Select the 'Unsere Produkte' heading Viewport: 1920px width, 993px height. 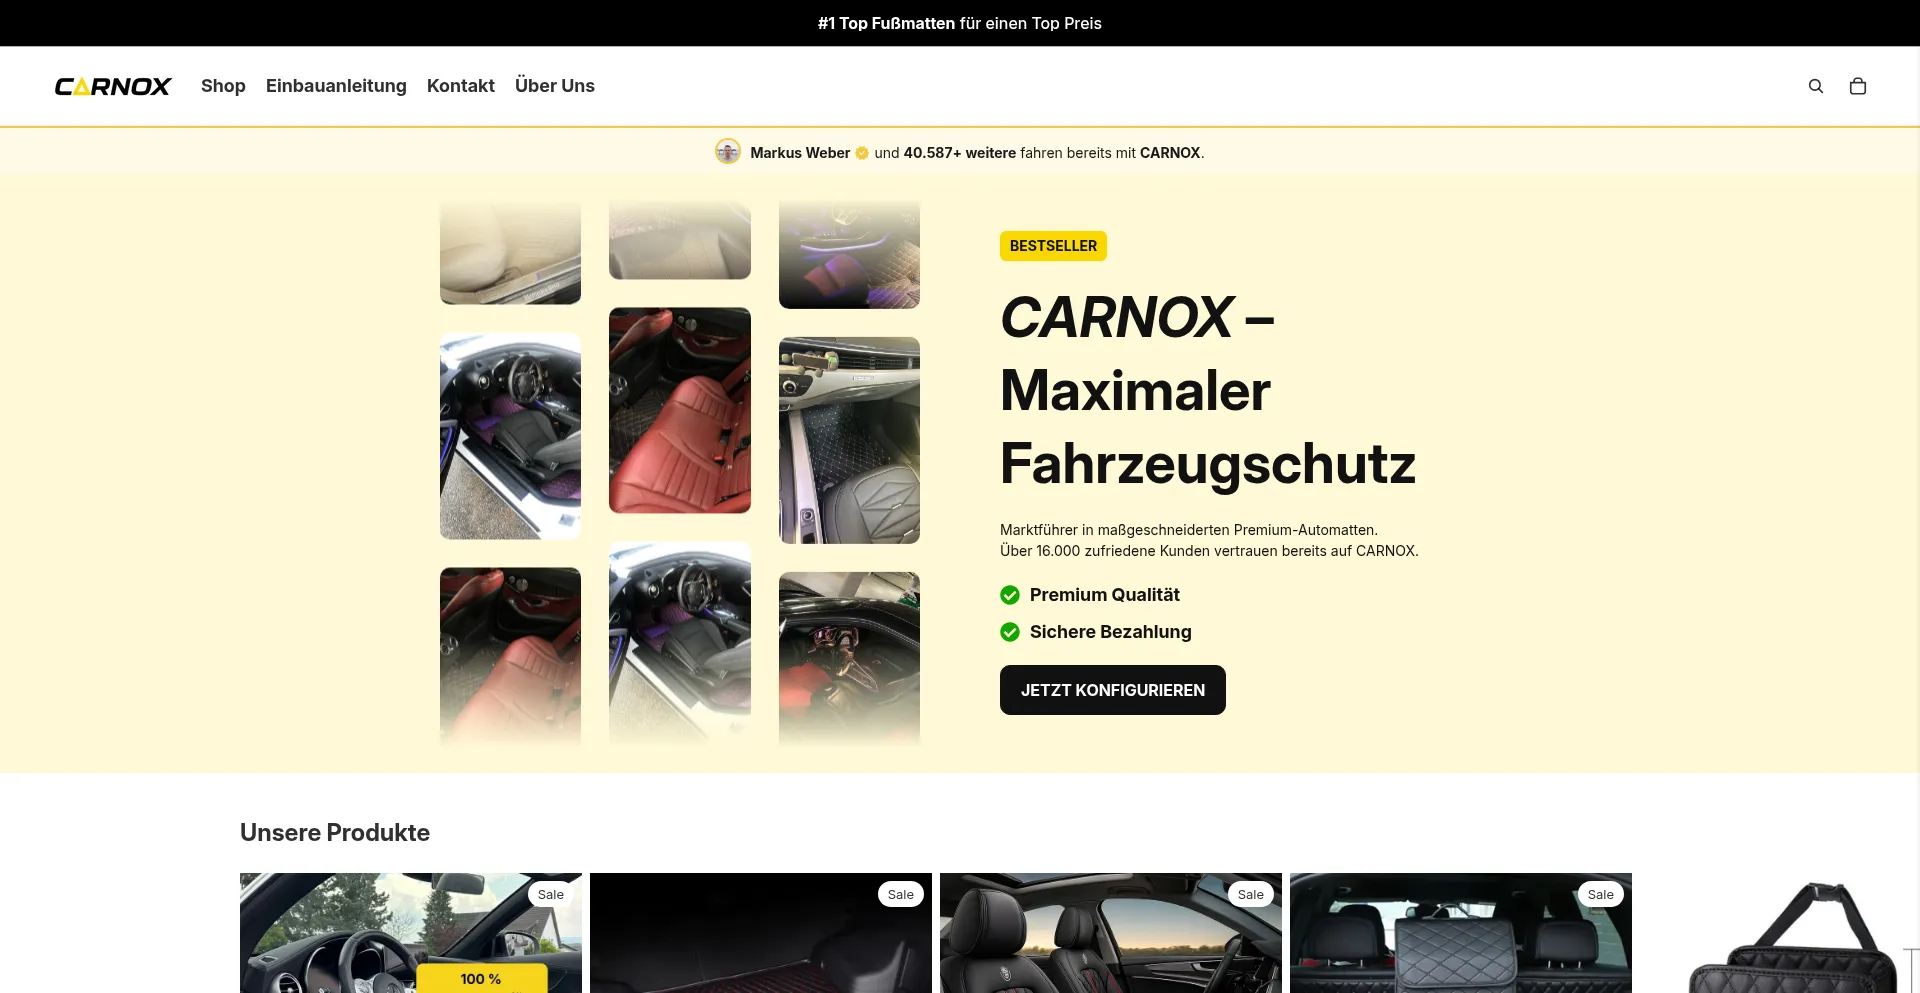point(335,832)
